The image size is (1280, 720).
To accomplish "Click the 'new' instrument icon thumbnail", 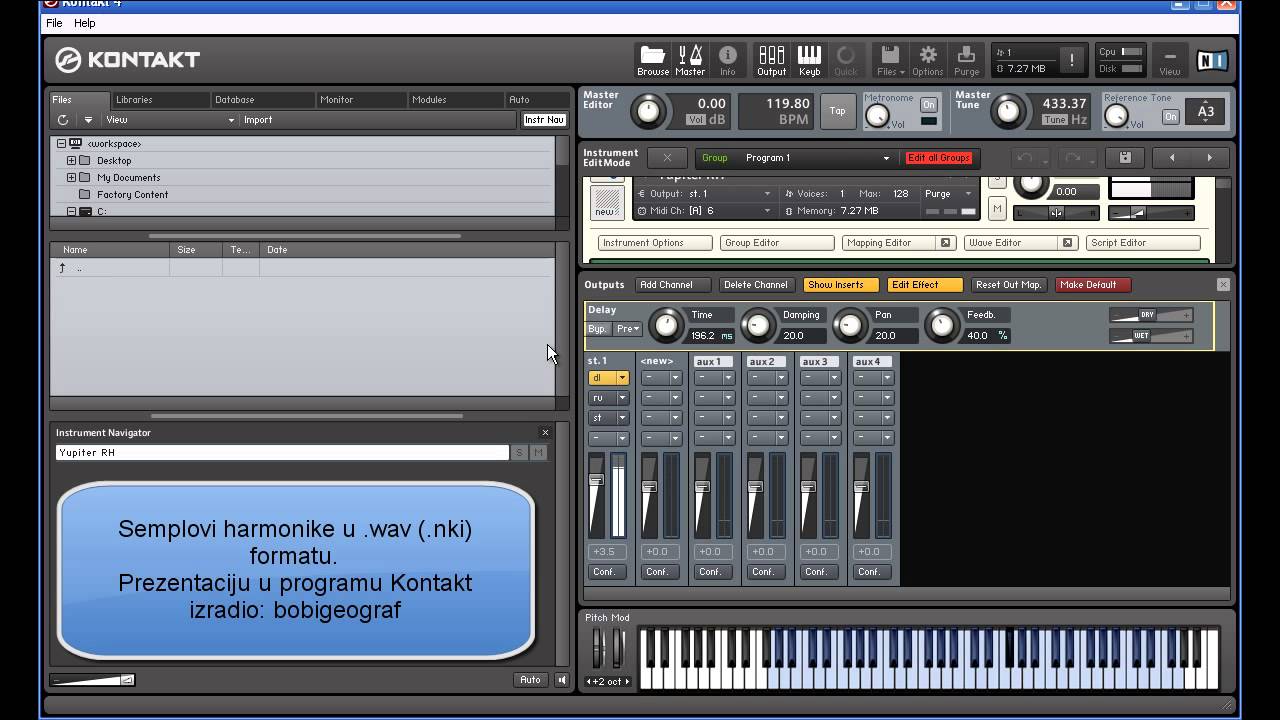I will [605, 202].
